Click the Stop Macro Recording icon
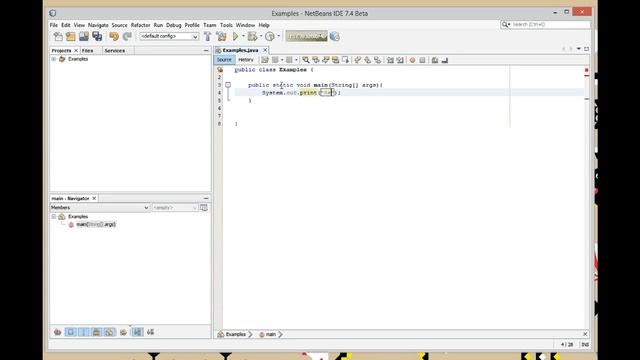This screenshot has width=640, height=360. [422, 60]
